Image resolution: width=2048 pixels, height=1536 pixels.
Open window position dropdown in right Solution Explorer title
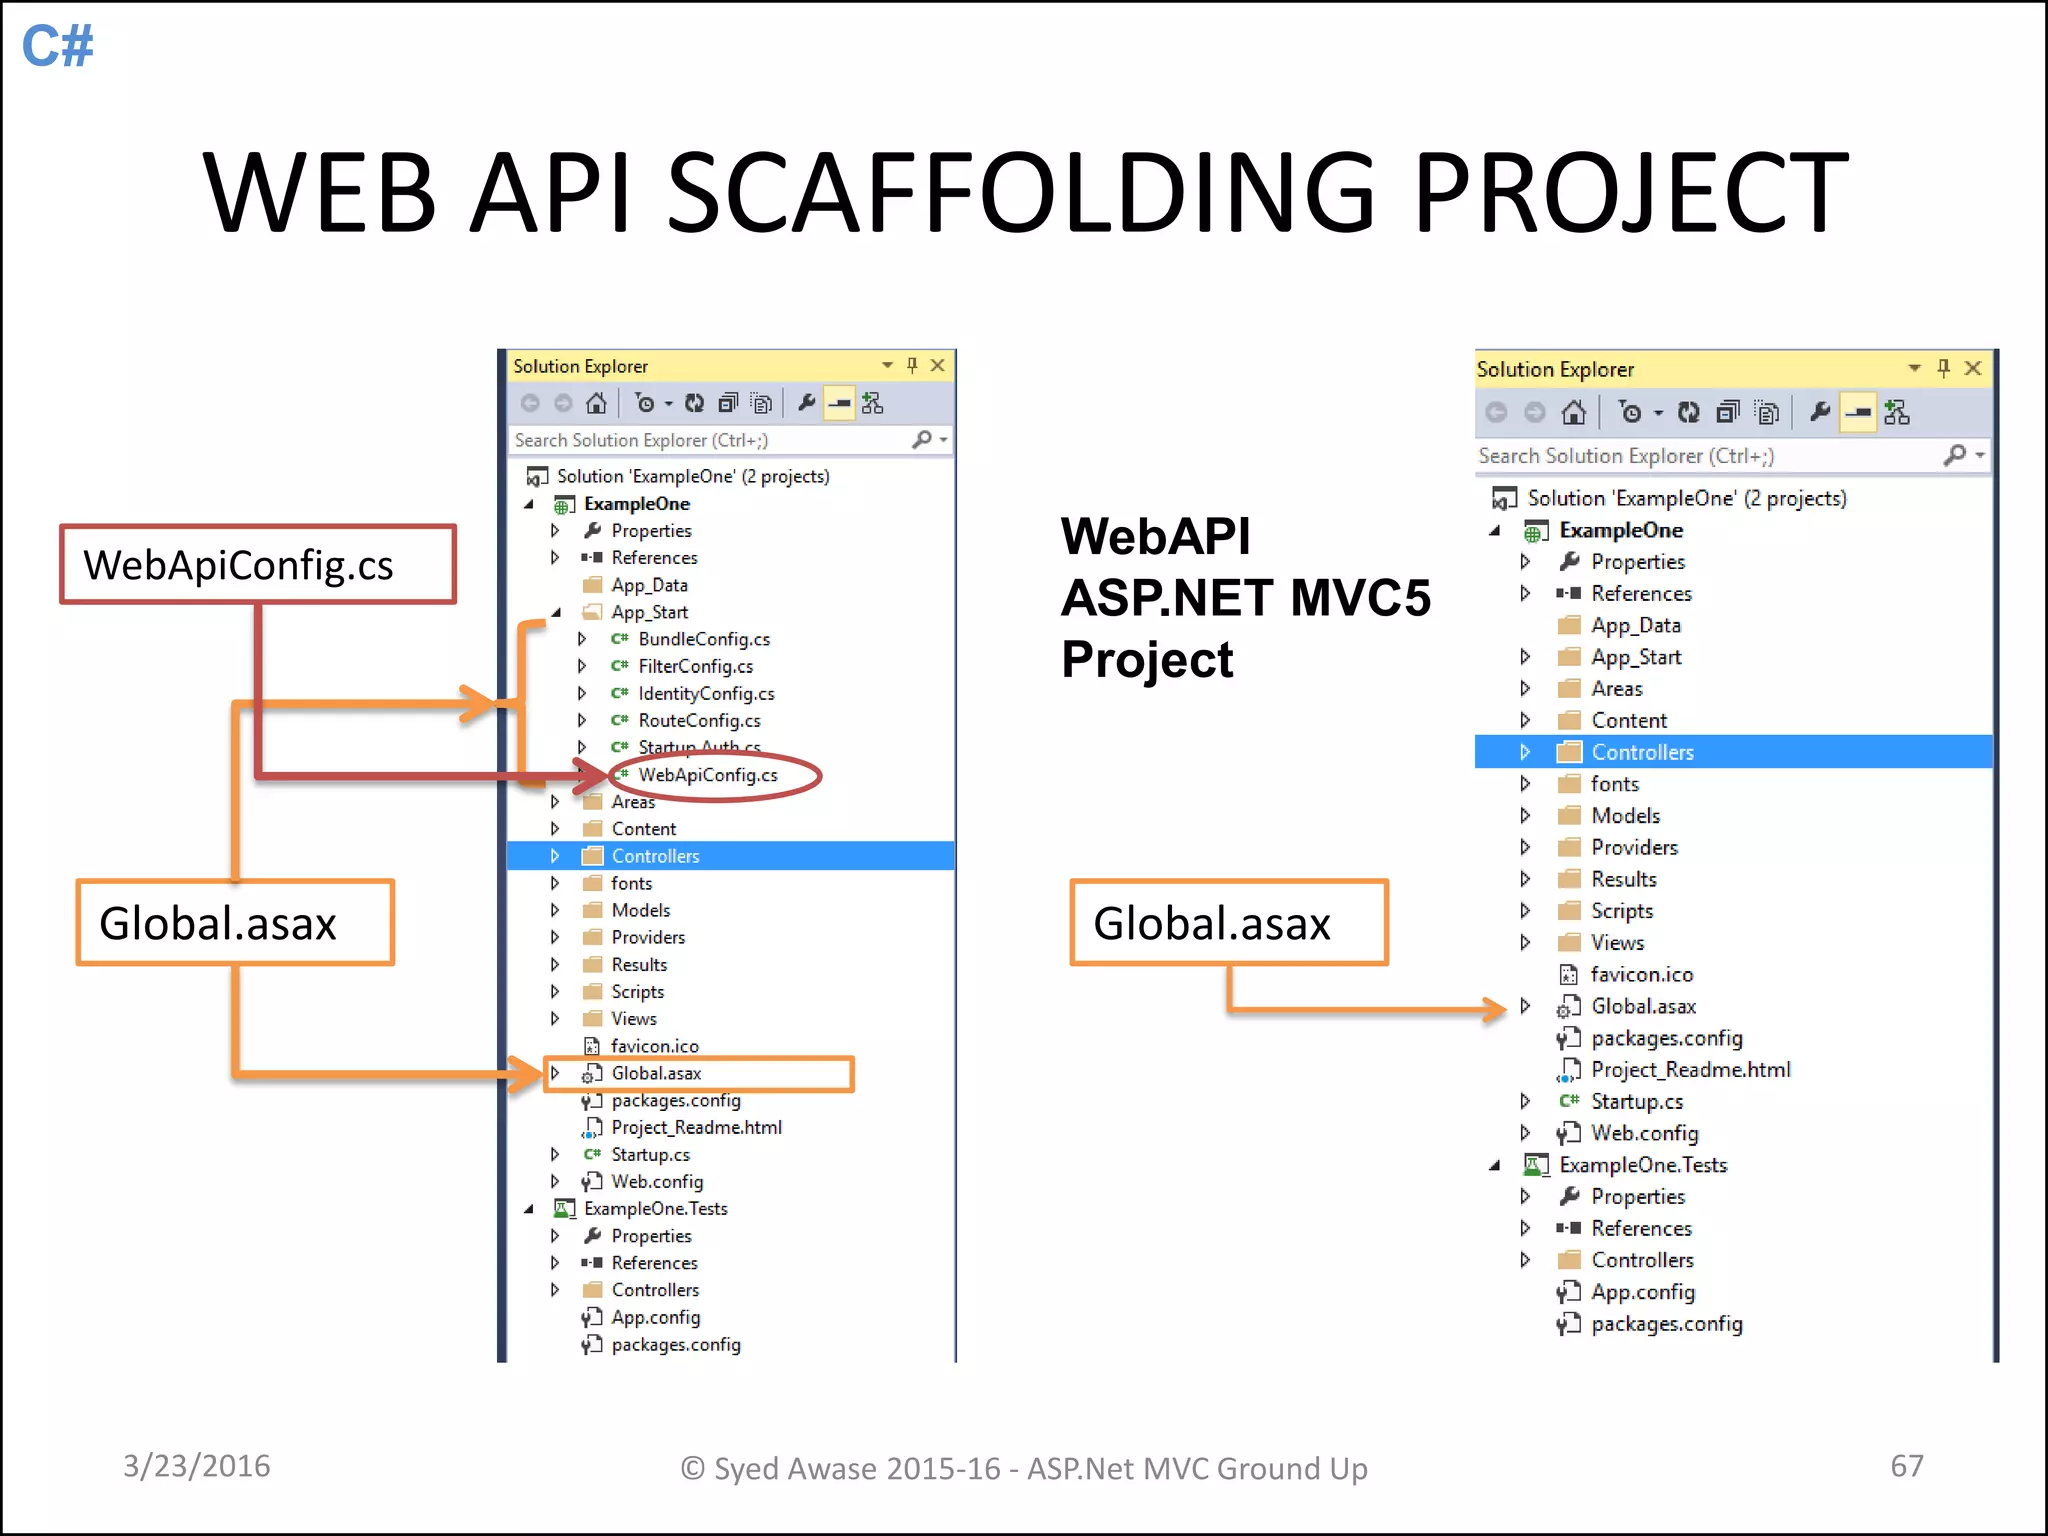[1914, 368]
